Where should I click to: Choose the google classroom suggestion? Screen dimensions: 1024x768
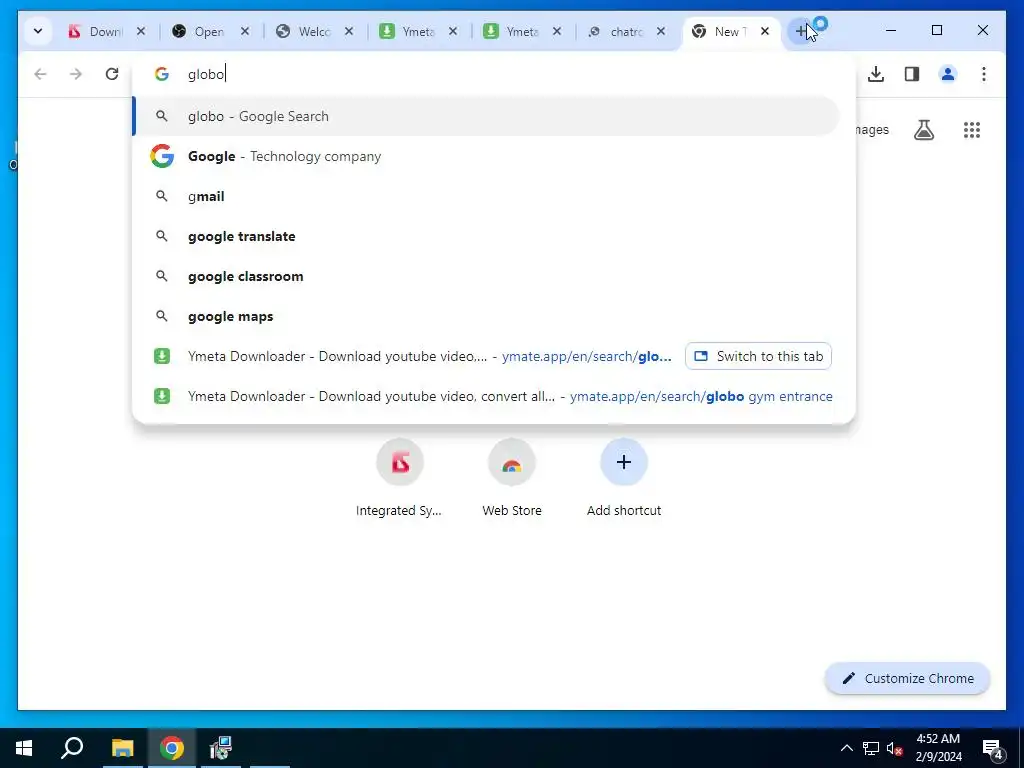[x=487, y=276]
